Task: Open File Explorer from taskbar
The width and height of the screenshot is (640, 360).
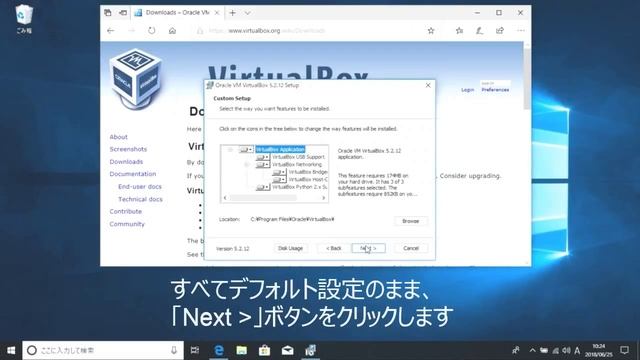Action: pyautogui.click(x=242, y=350)
